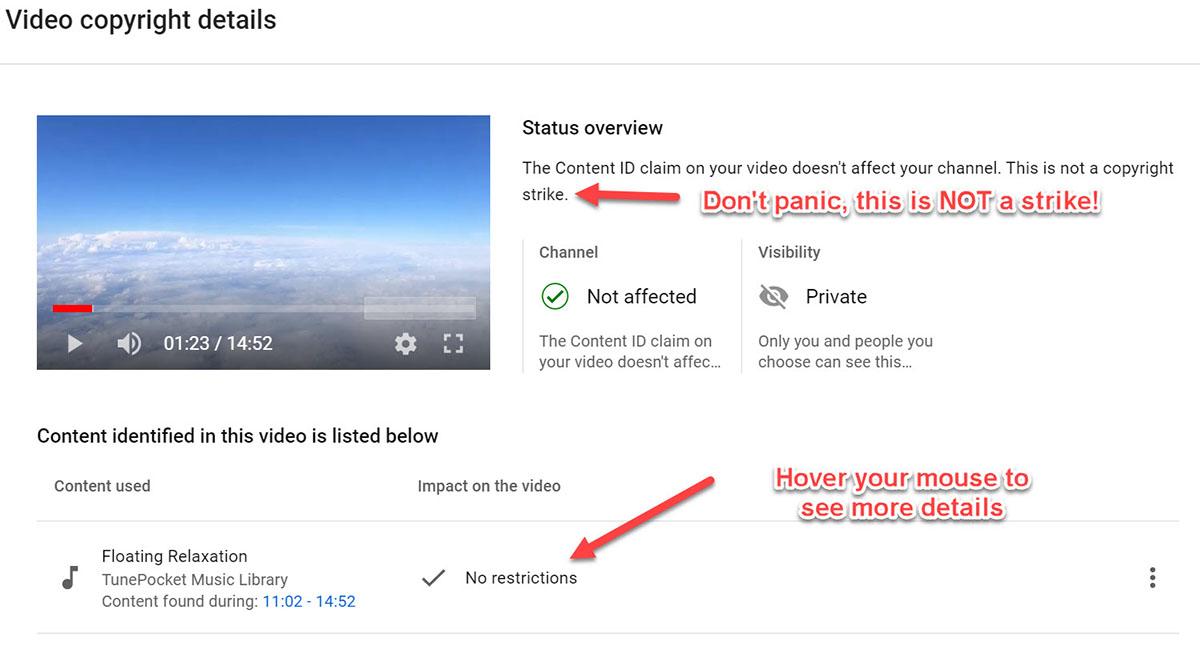Jump to timestamp 11:02 - 14:52

point(308,602)
